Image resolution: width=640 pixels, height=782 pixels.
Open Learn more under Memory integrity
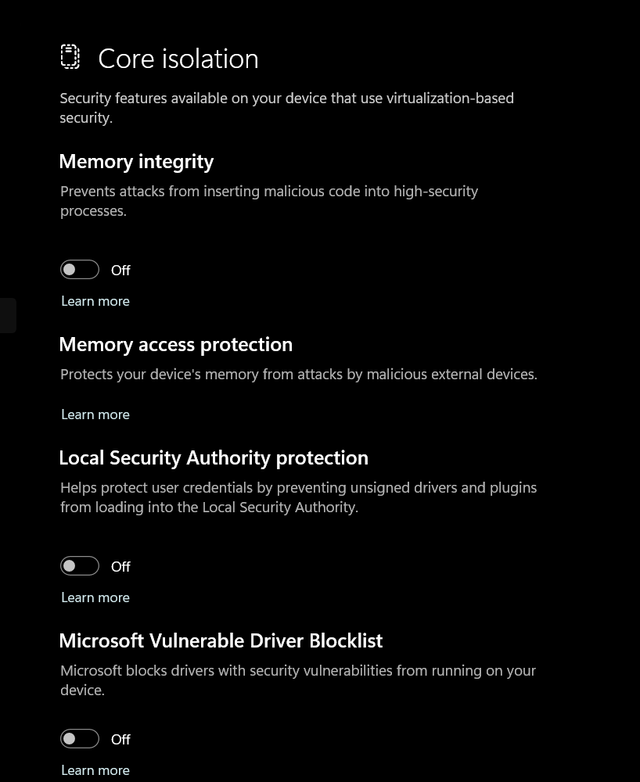point(95,301)
